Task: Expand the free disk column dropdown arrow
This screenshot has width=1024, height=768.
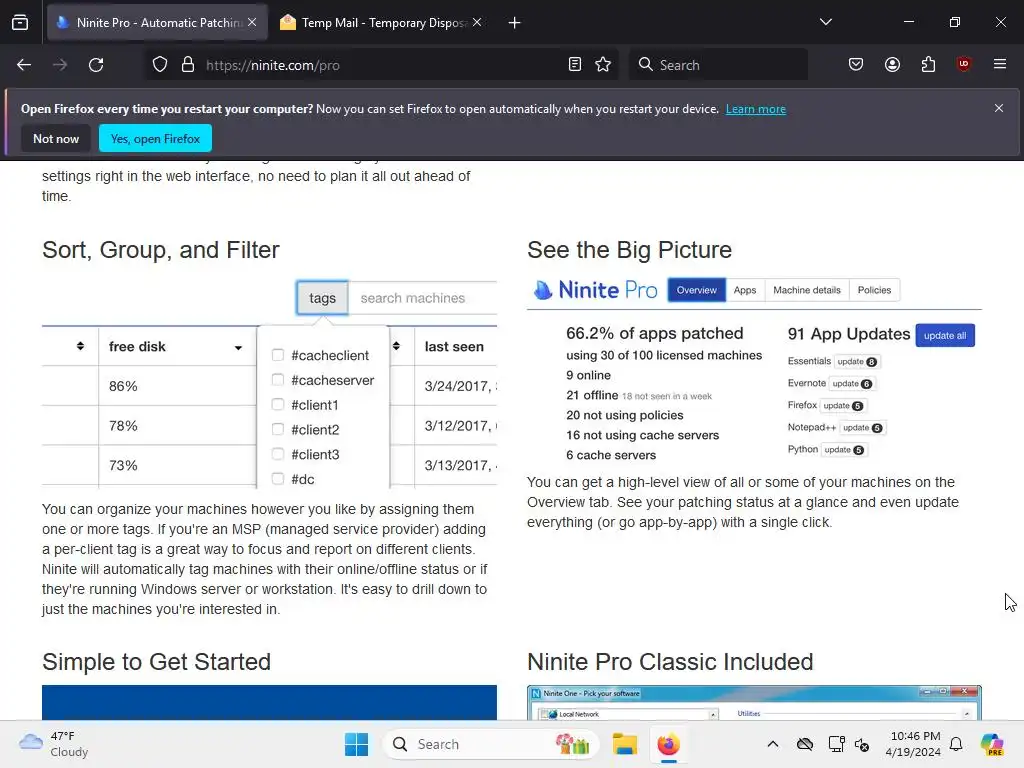Action: point(238,347)
